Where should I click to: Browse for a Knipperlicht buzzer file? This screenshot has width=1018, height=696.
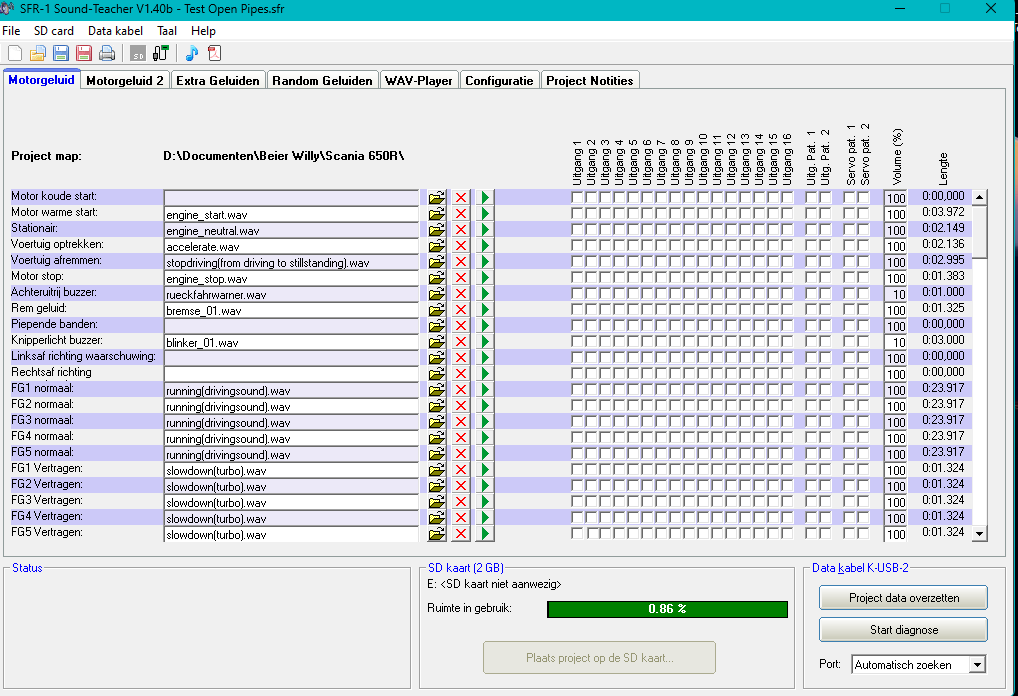tap(437, 342)
